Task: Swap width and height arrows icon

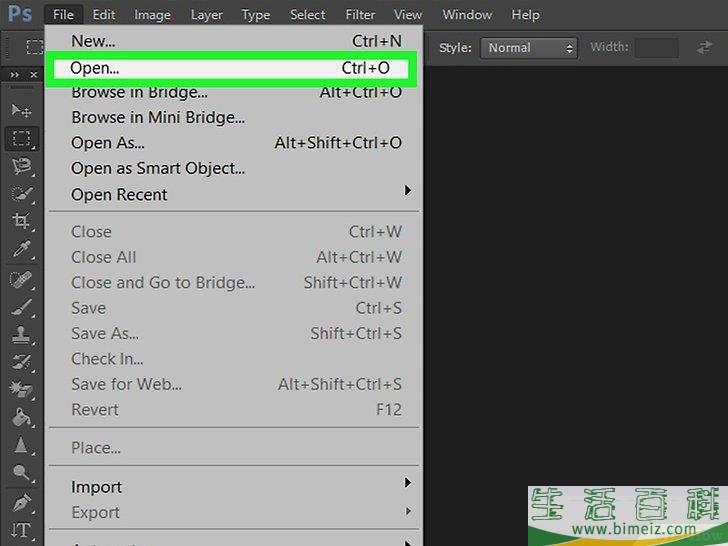Action: coord(704,47)
